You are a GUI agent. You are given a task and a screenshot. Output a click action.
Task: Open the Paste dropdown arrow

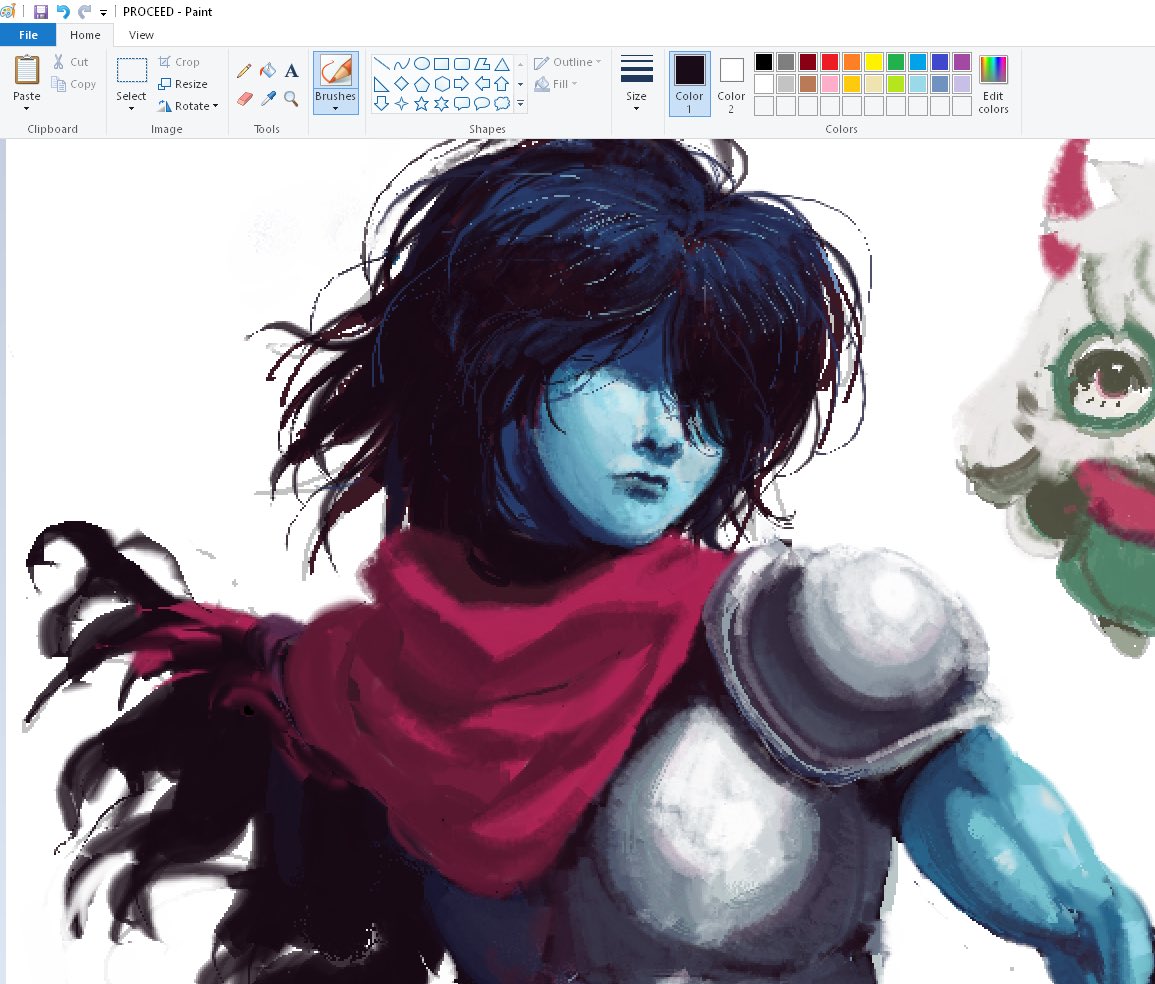pyautogui.click(x=27, y=109)
